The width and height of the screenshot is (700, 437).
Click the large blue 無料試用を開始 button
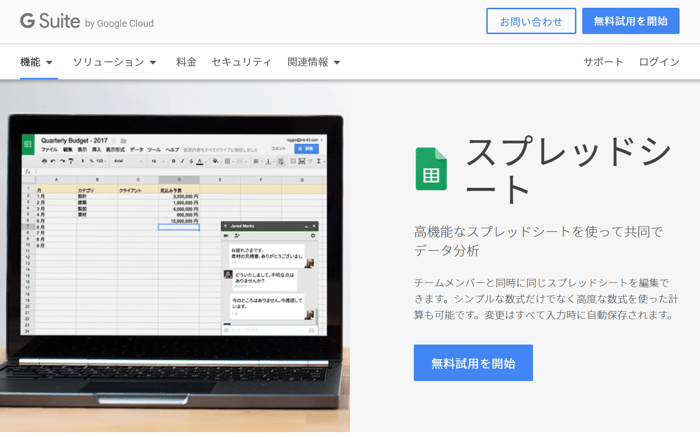coord(473,363)
